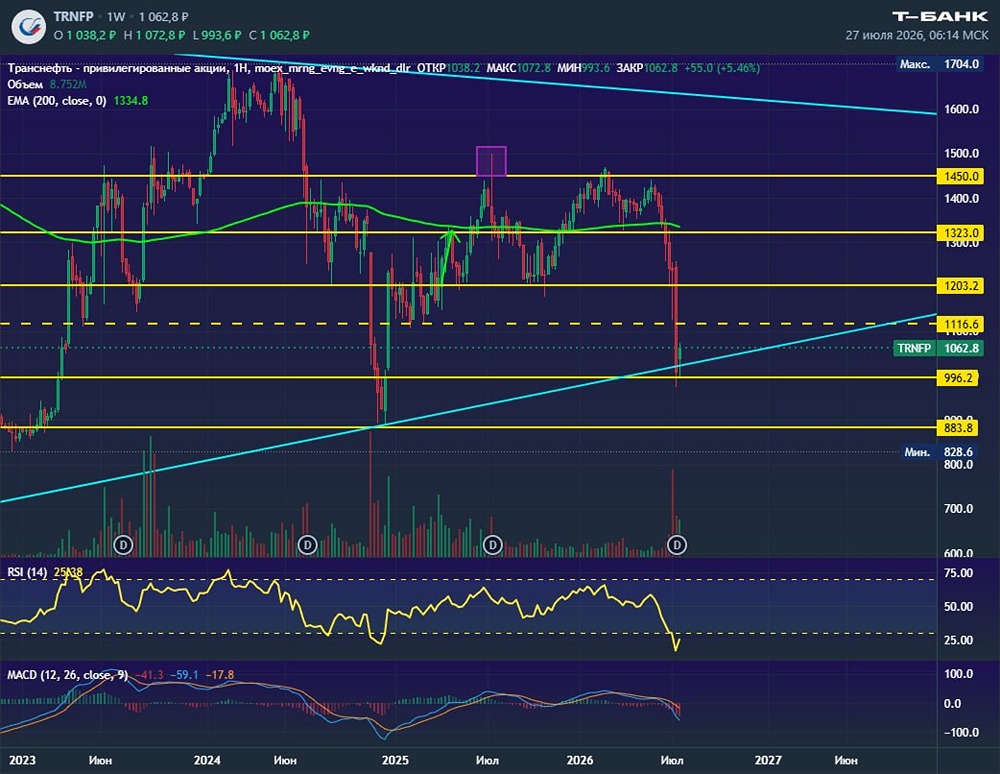The width and height of the screenshot is (1000, 774).
Task: Click the Transneft company logo icon
Action: (29, 27)
